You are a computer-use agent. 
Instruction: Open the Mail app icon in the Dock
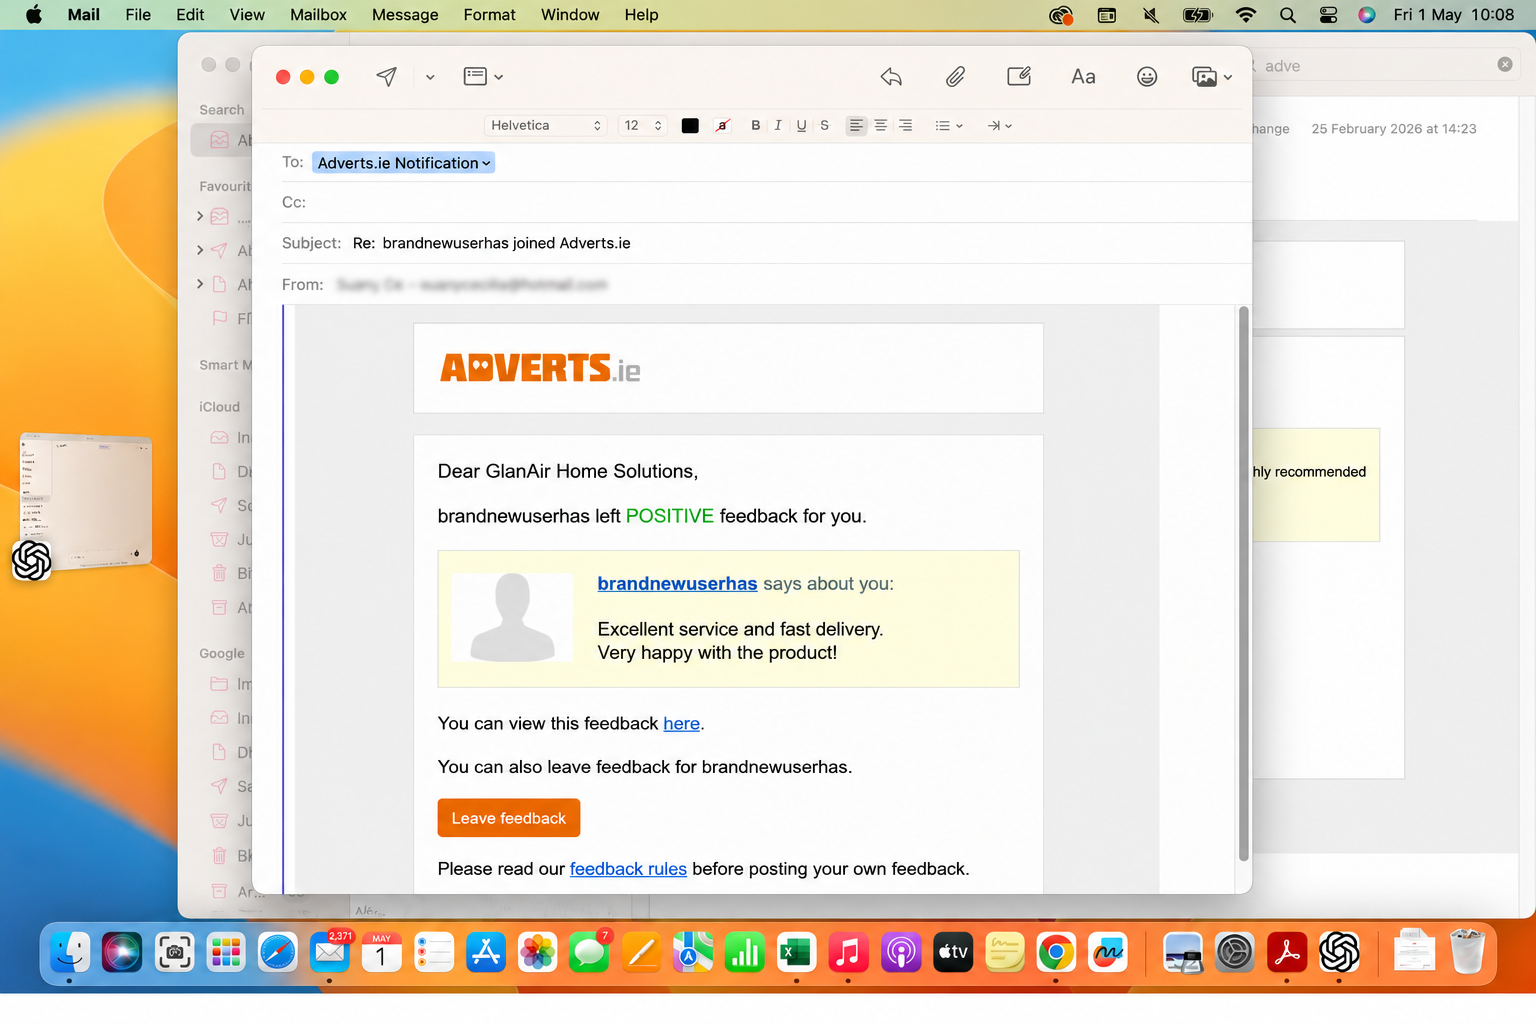330,953
